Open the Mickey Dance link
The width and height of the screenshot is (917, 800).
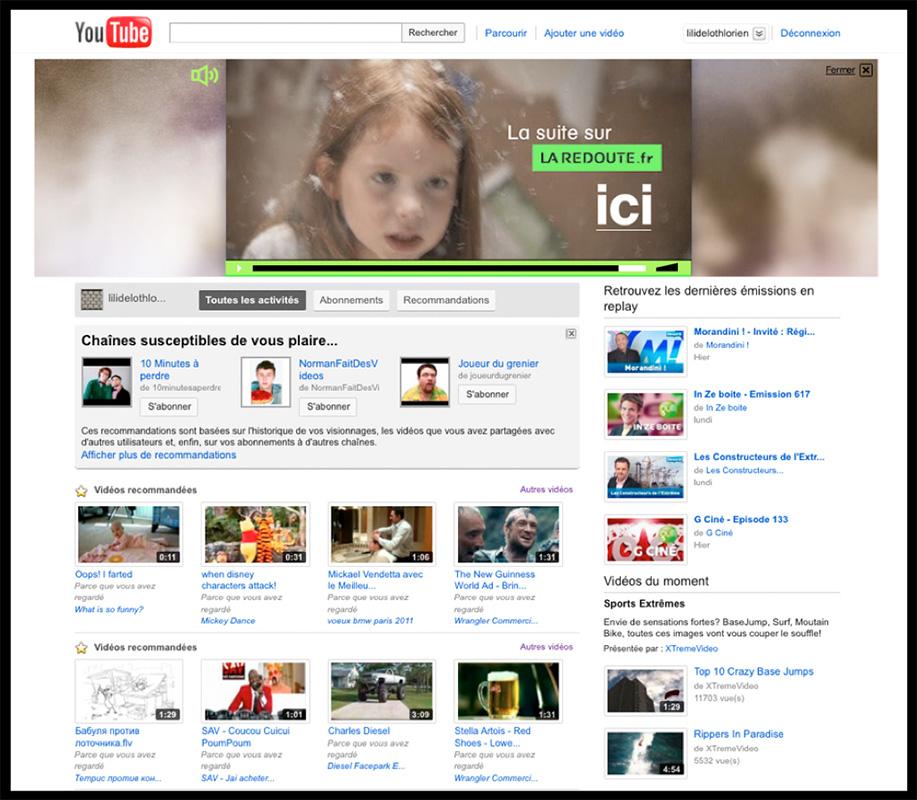pos(228,620)
